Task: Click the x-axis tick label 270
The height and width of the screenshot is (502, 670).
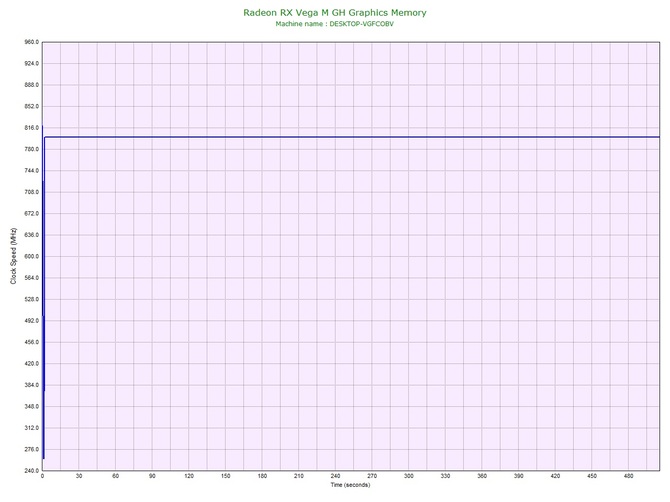Action: coord(372,476)
